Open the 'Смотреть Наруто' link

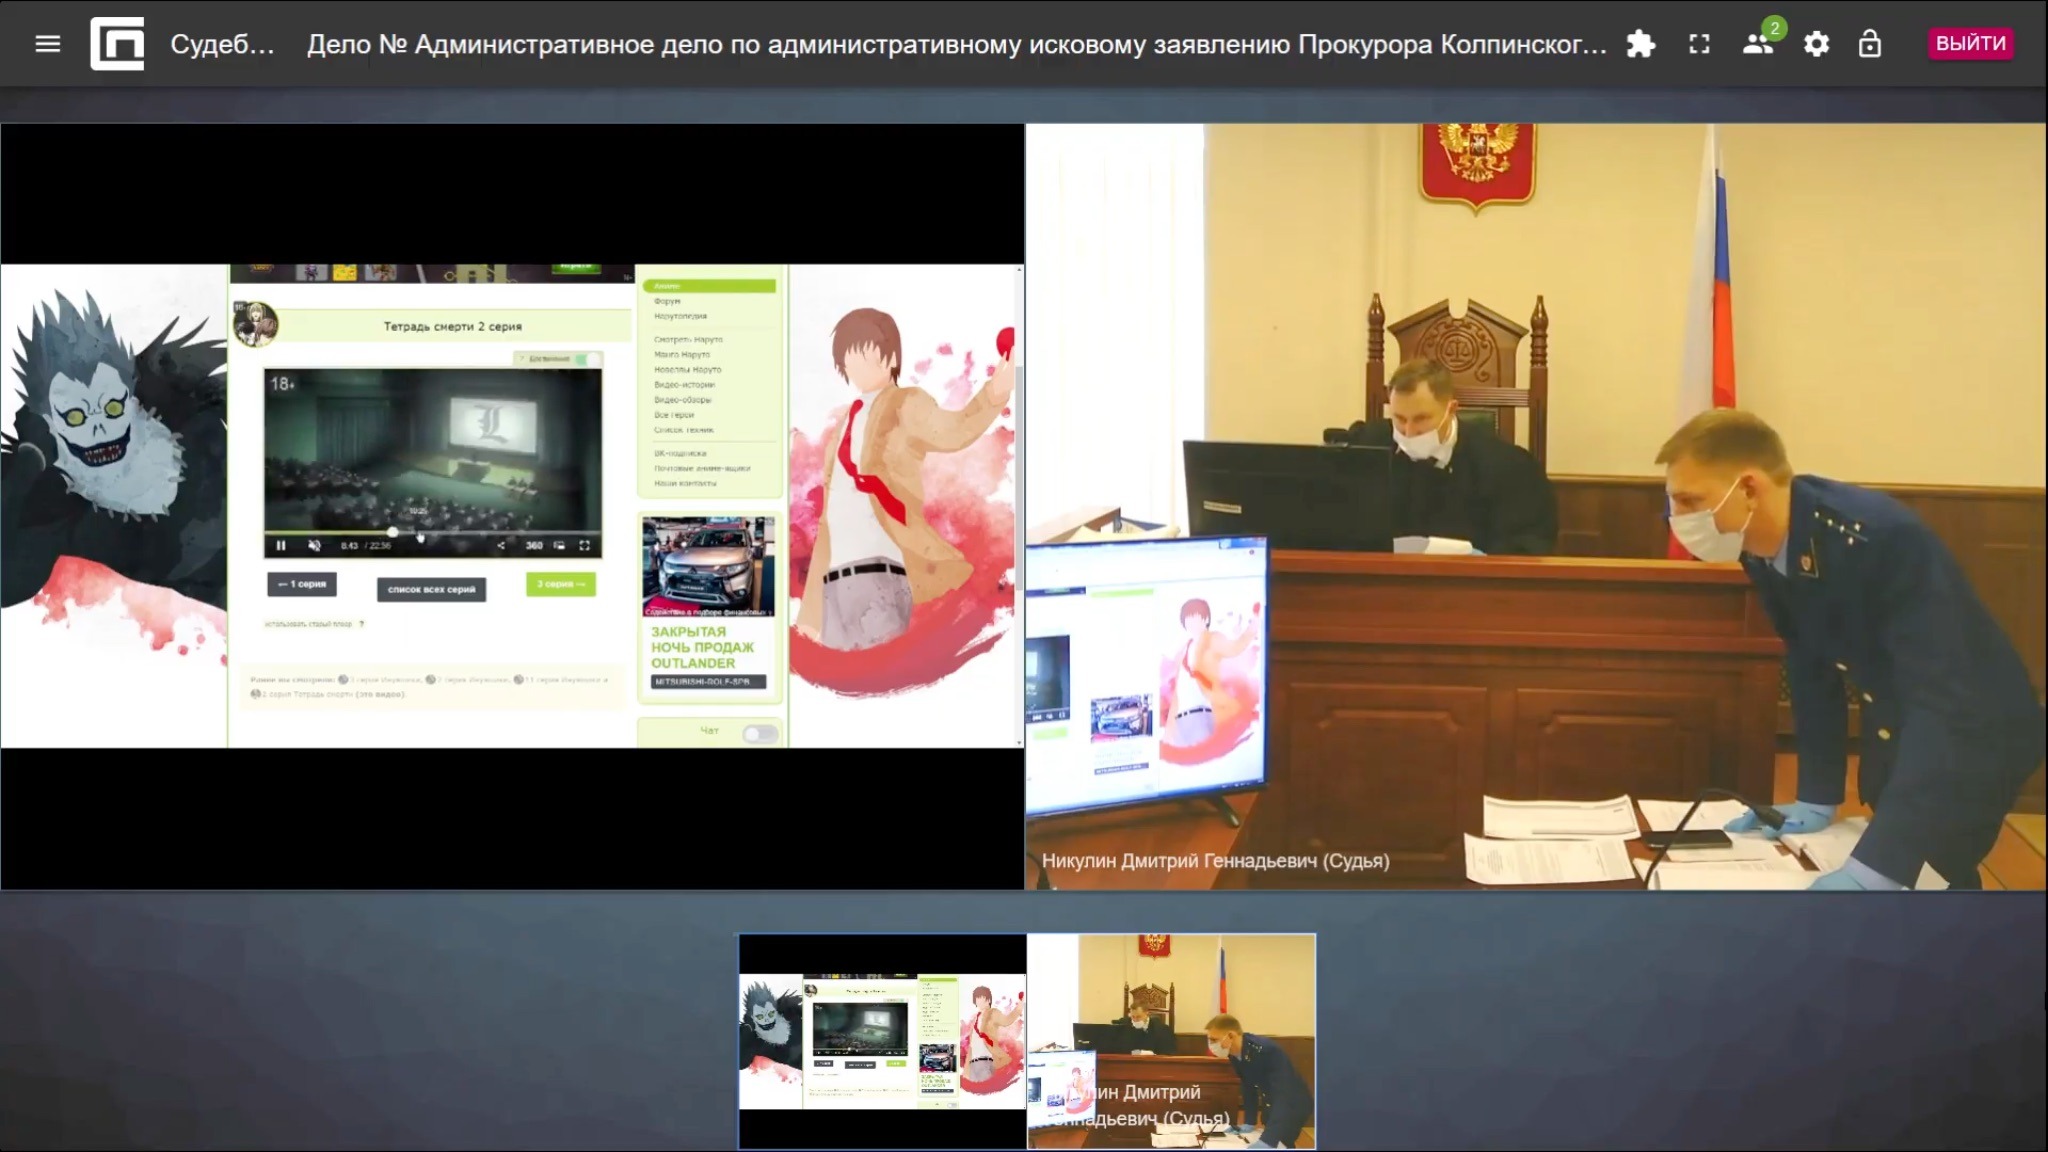click(x=688, y=339)
